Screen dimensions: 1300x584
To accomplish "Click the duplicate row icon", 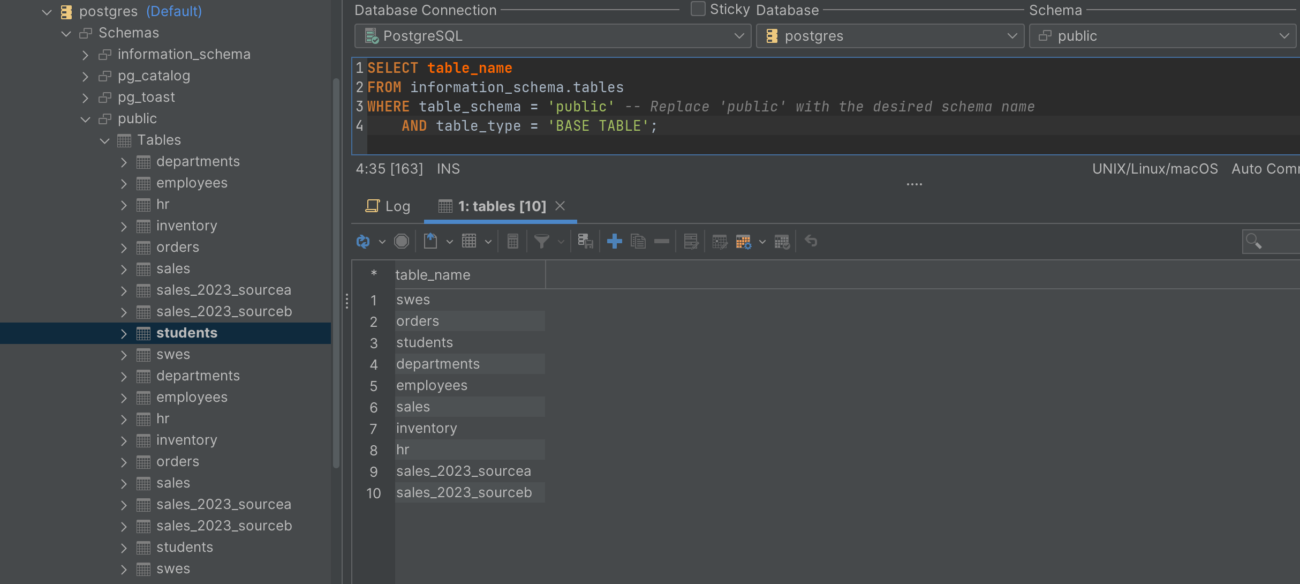I will (639, 241).
